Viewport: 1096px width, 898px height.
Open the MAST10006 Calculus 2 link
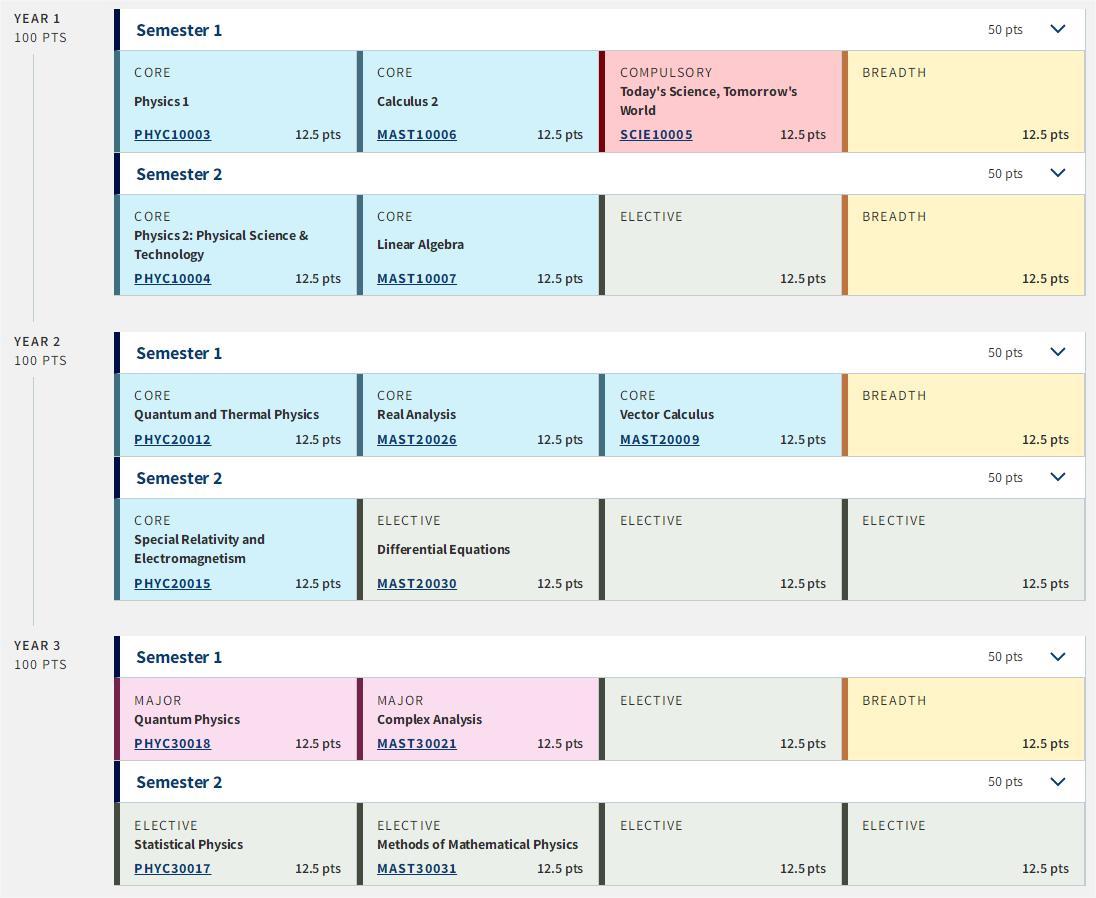pos(417,134)
